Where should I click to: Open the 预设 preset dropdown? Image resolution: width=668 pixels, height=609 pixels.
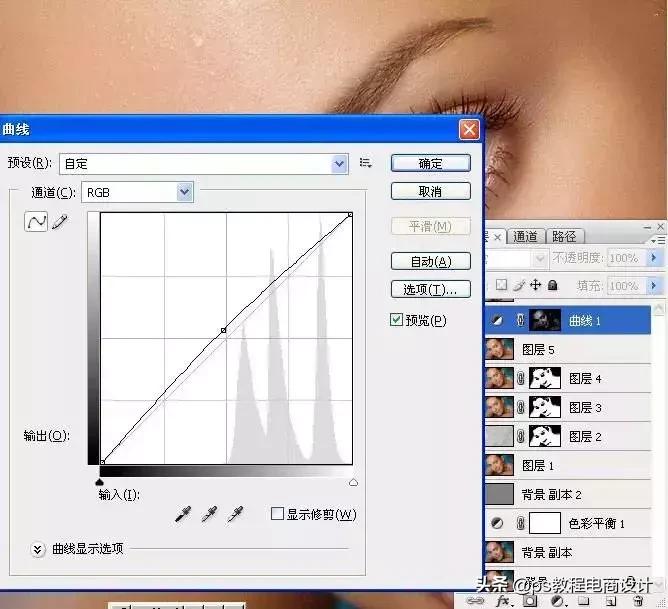339,164
